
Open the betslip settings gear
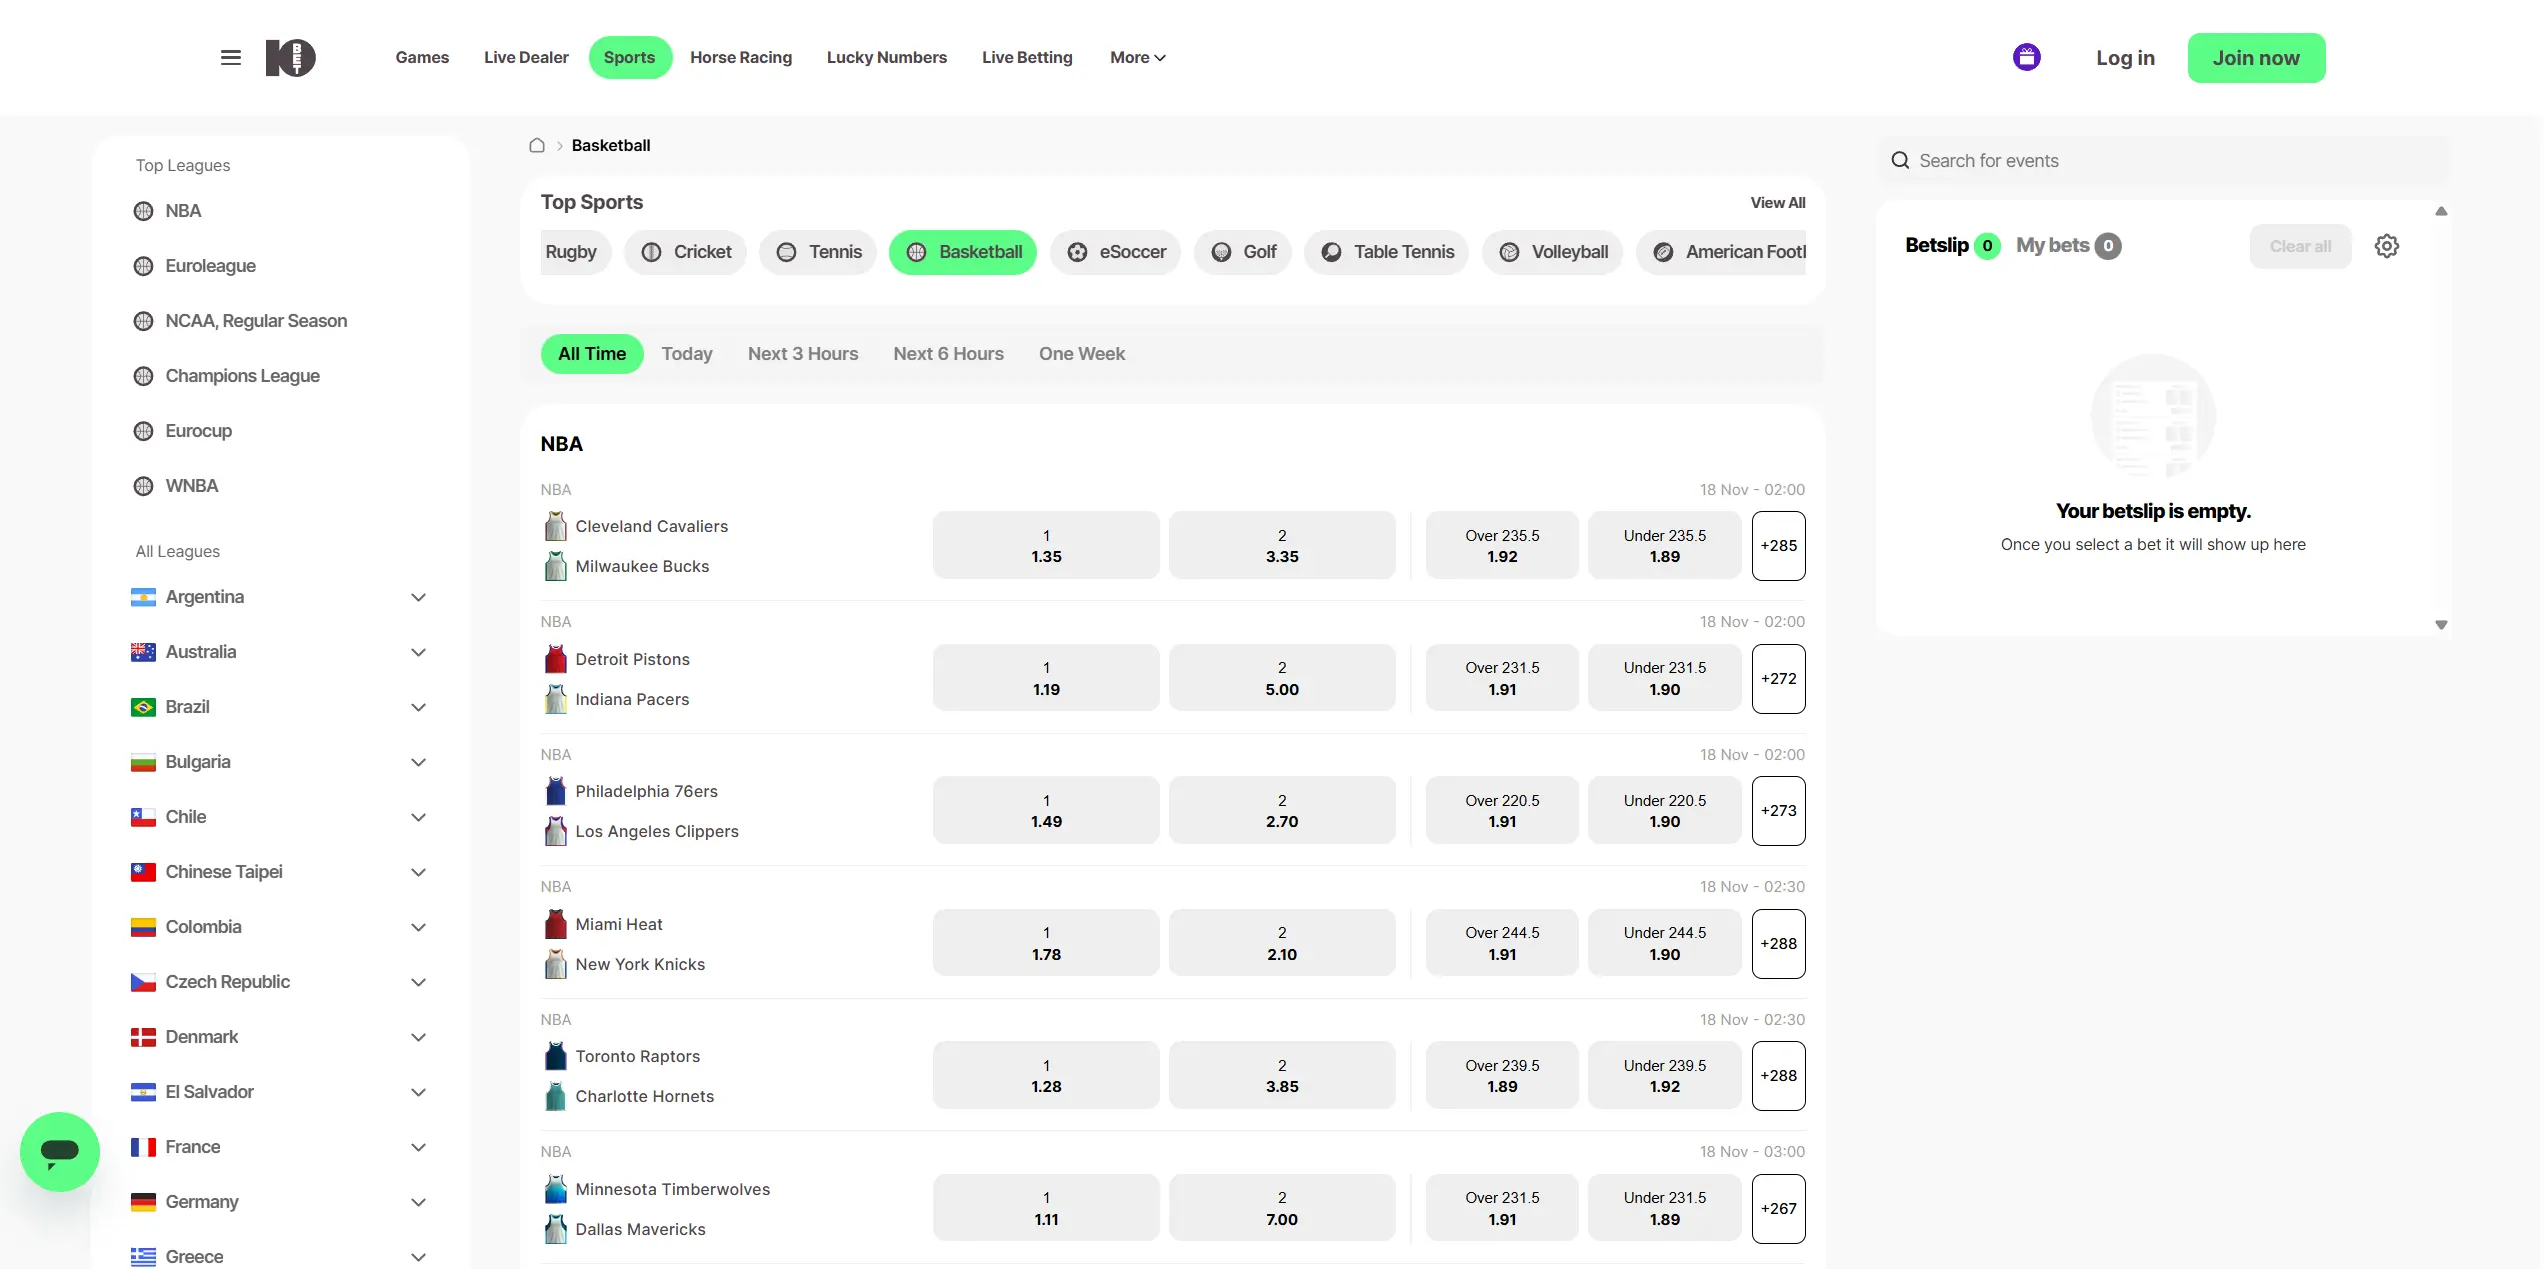tap(2387, 245)
